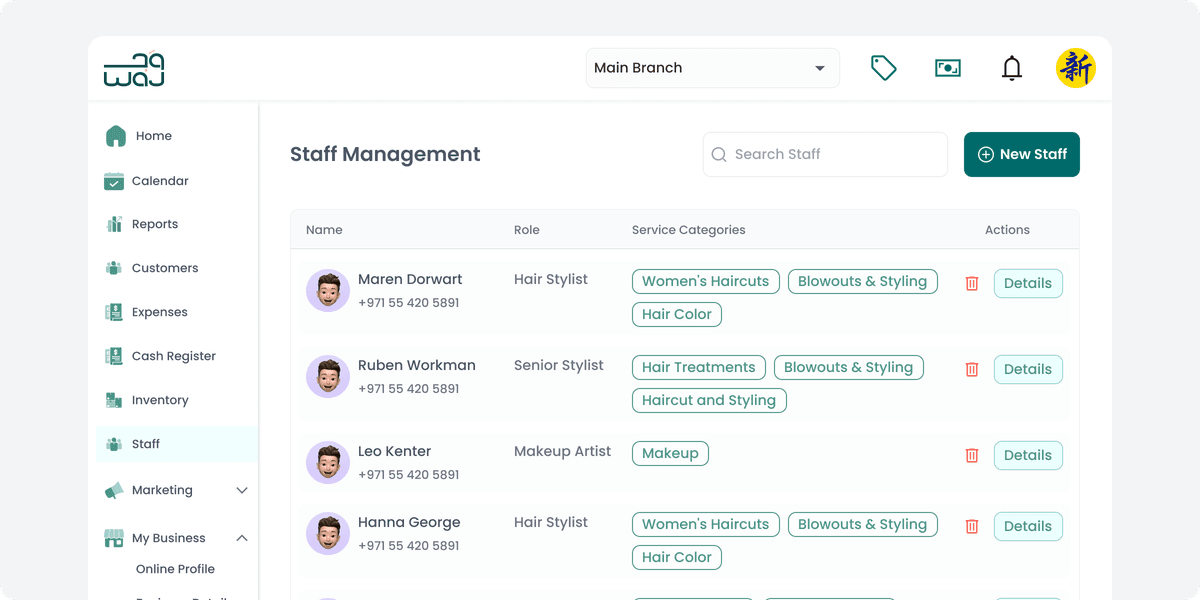Collapse the My Business sidebar section
This screenshot has width=1200, height=600.
tap(241, 538)
